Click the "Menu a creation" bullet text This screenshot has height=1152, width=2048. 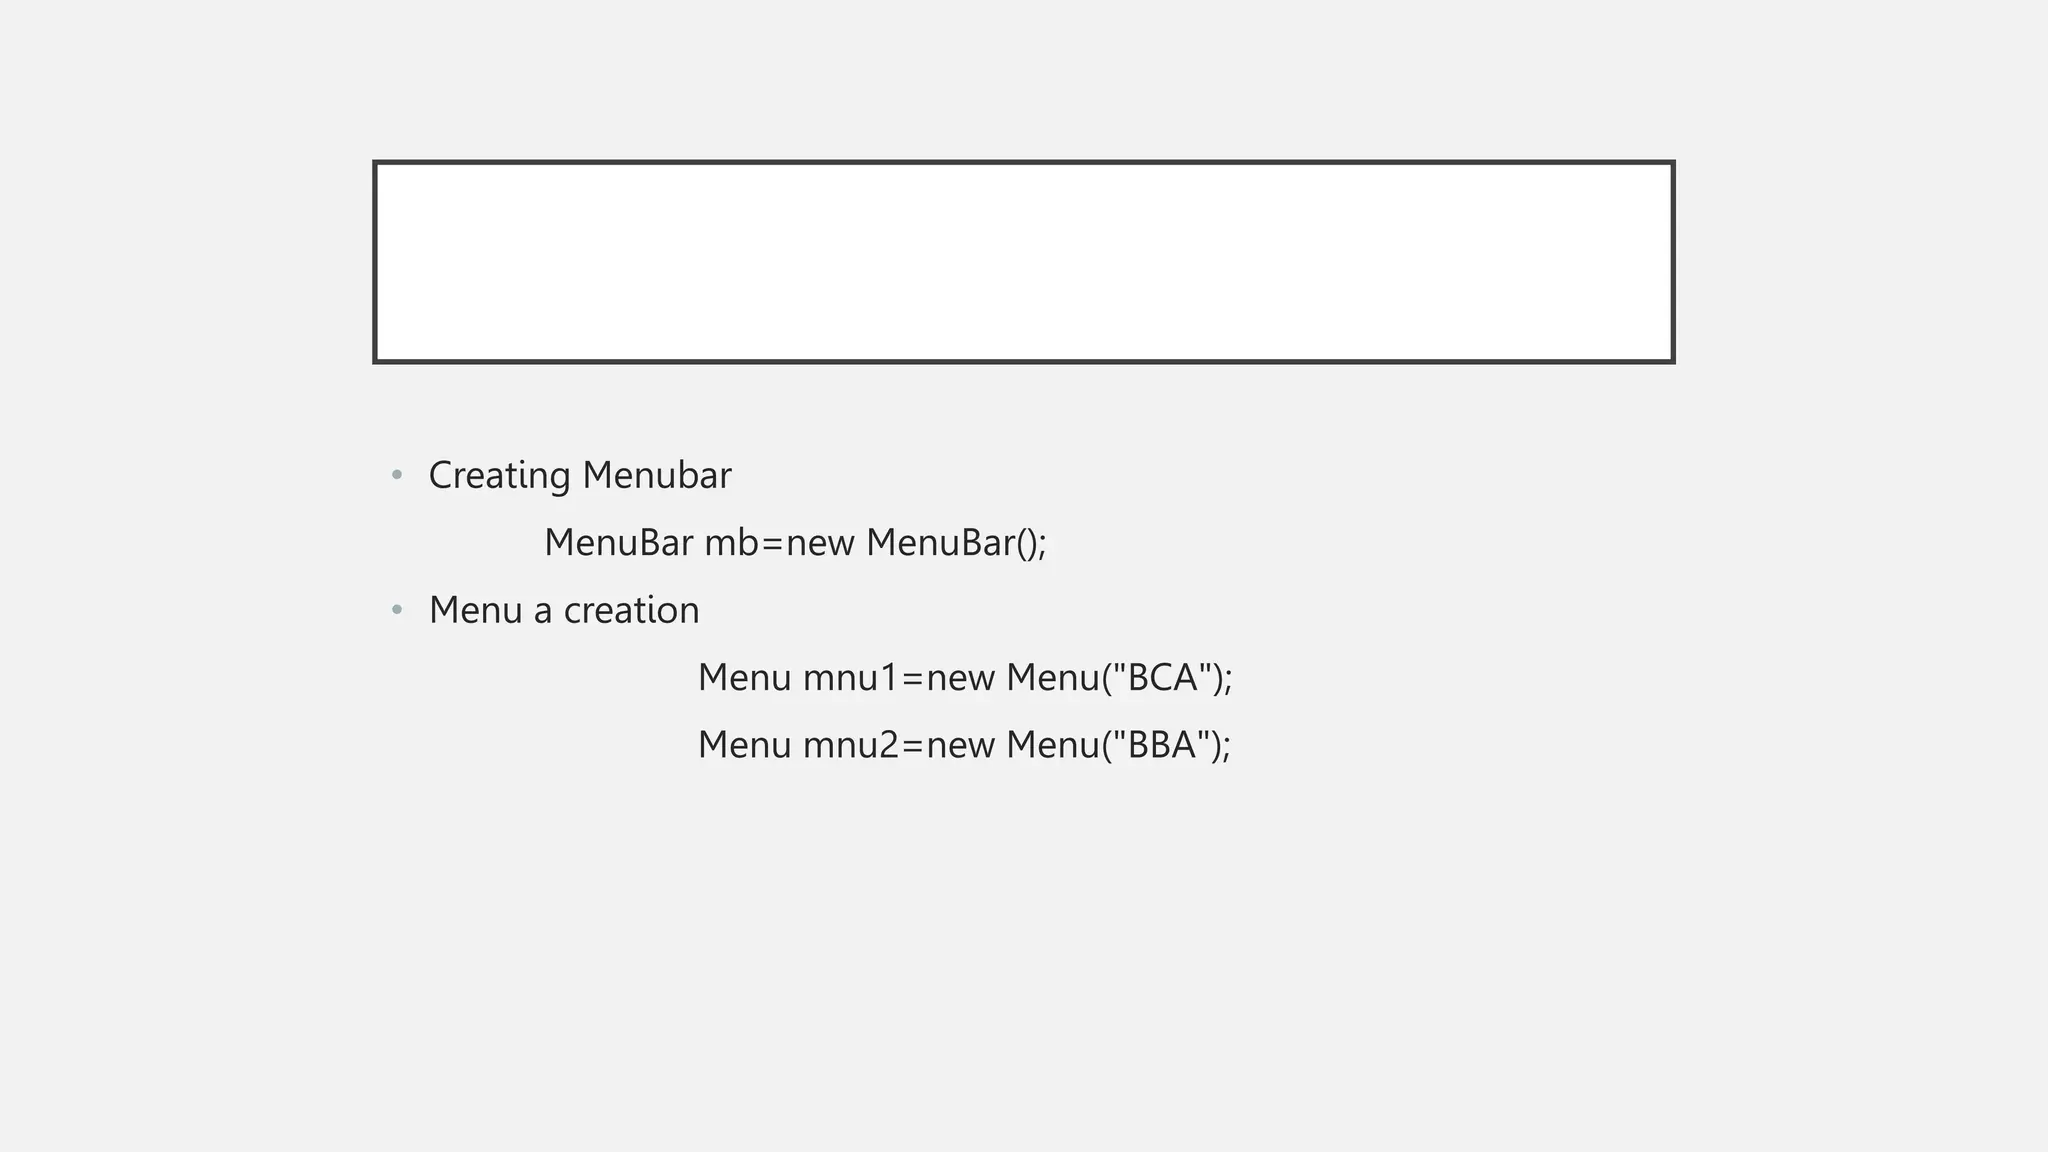[564, 610]
